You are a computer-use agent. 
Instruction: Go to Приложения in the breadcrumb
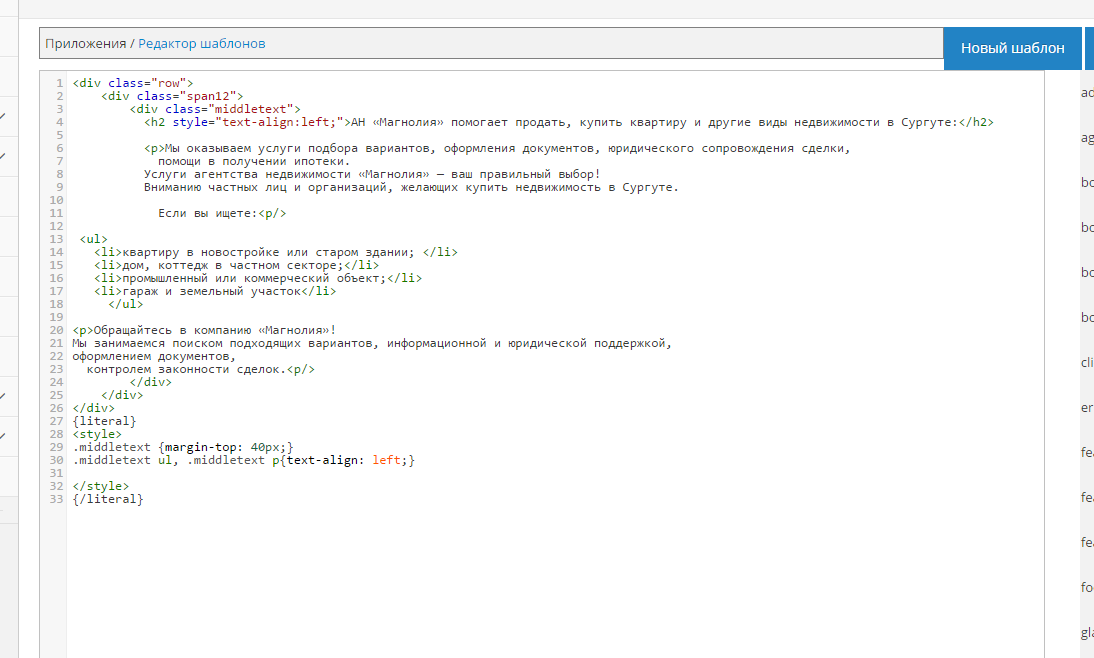[x=86, y=43]
